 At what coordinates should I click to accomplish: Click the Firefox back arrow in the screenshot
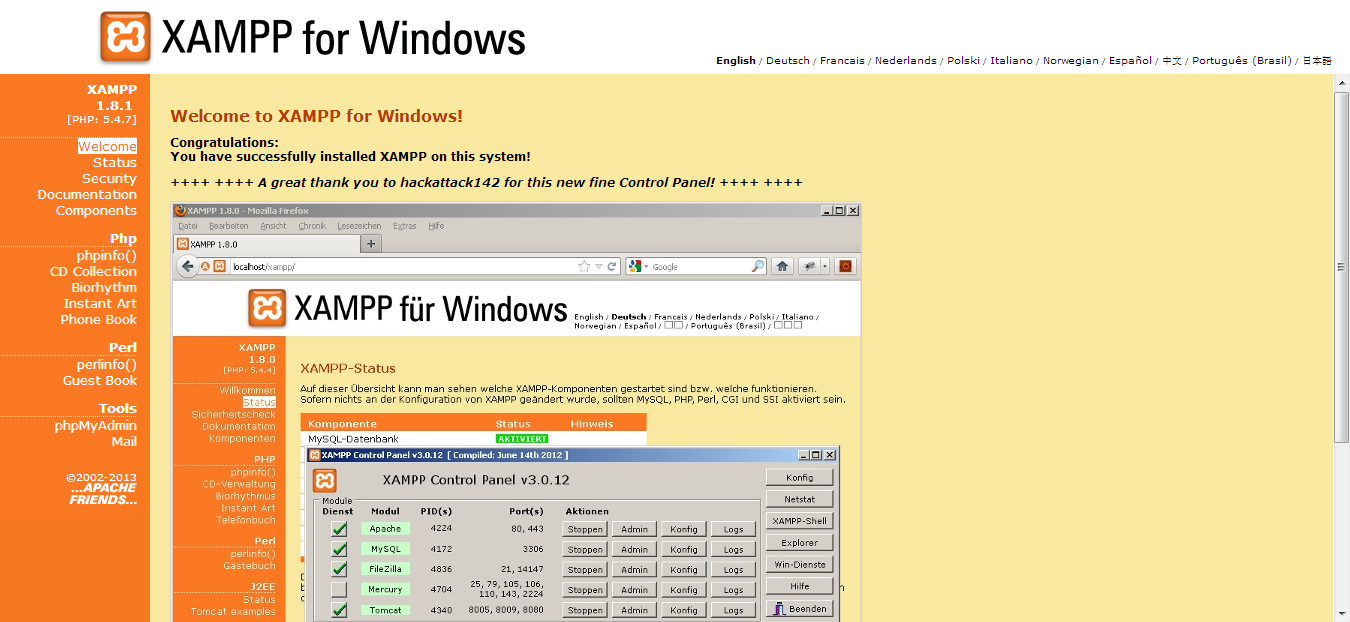[187, 266]
